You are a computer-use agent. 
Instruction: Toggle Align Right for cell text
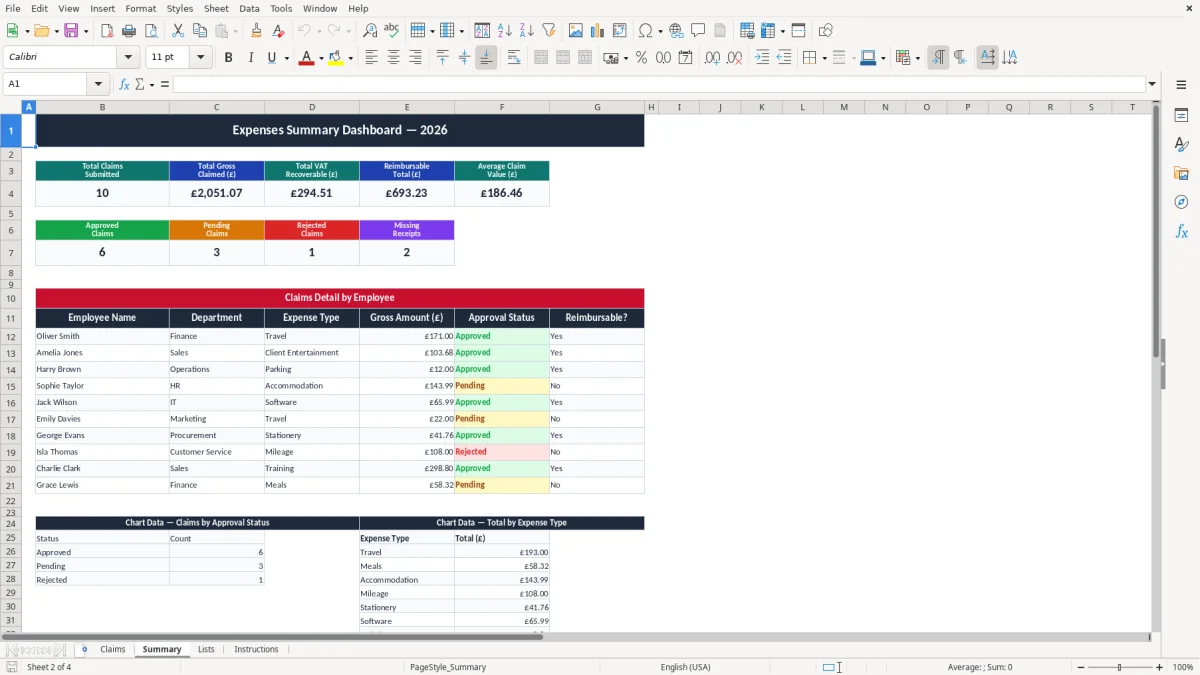414,58
